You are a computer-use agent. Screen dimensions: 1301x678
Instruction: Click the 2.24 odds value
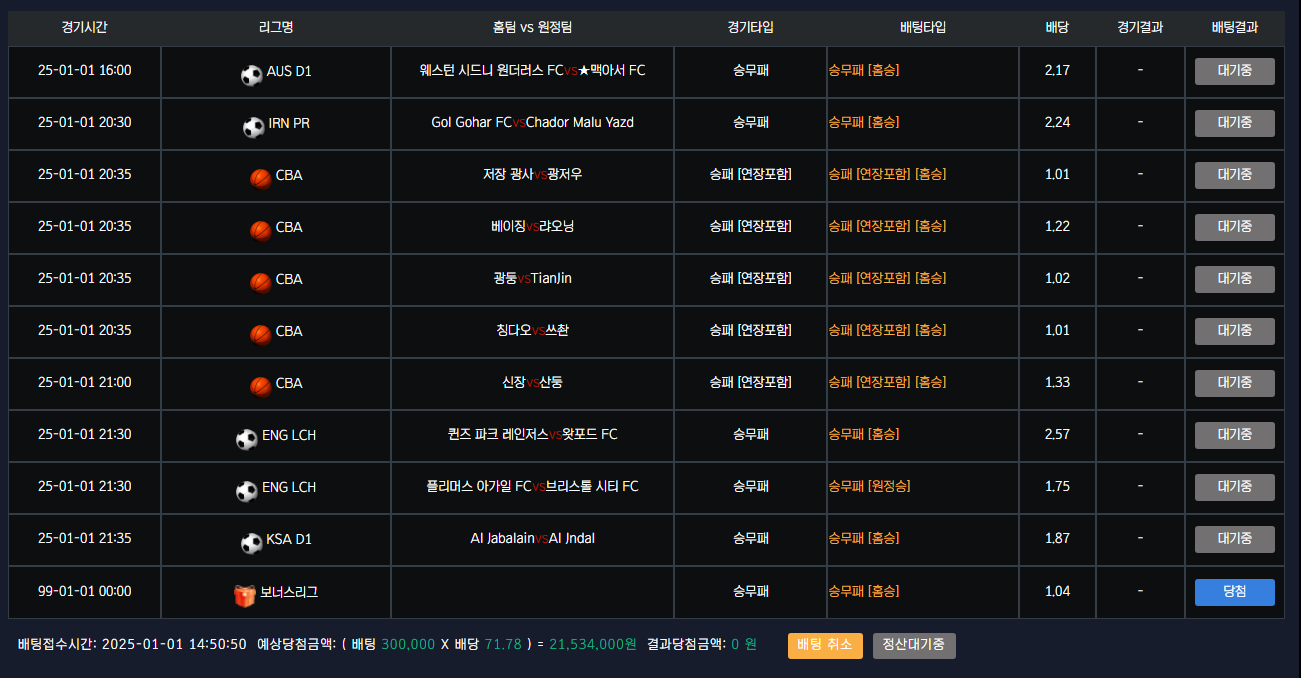1057,123
